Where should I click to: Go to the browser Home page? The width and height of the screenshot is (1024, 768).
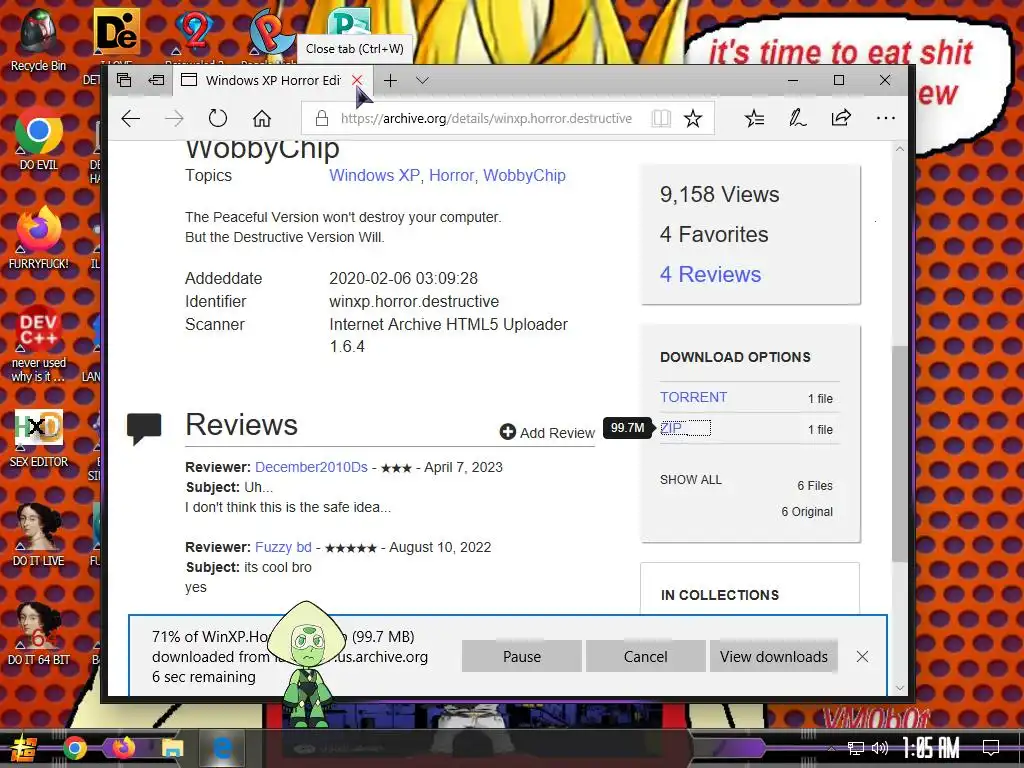[262, 118]
